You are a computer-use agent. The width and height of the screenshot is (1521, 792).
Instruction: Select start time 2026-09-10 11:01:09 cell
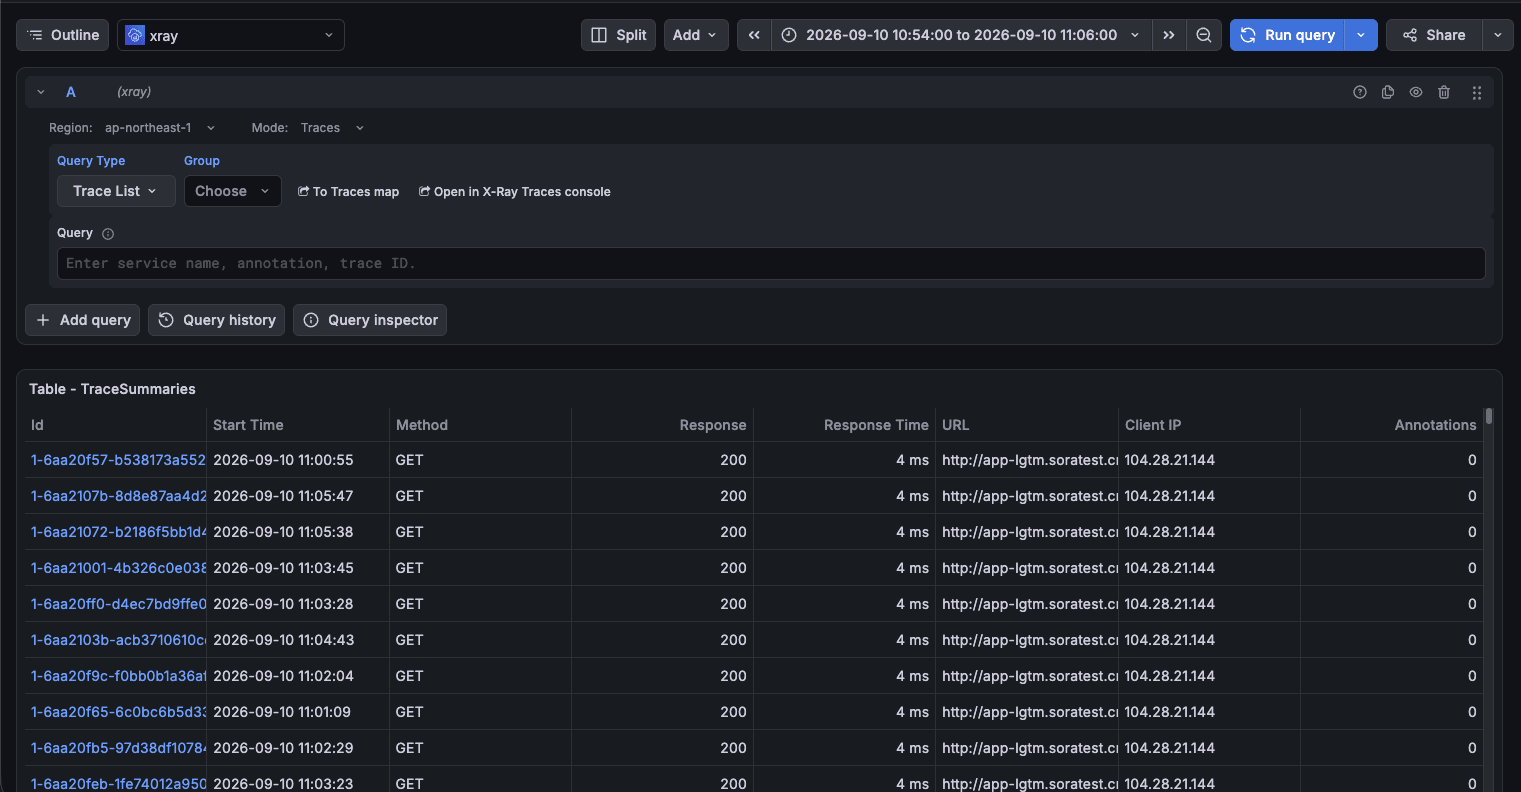click(x=298, y=712)
